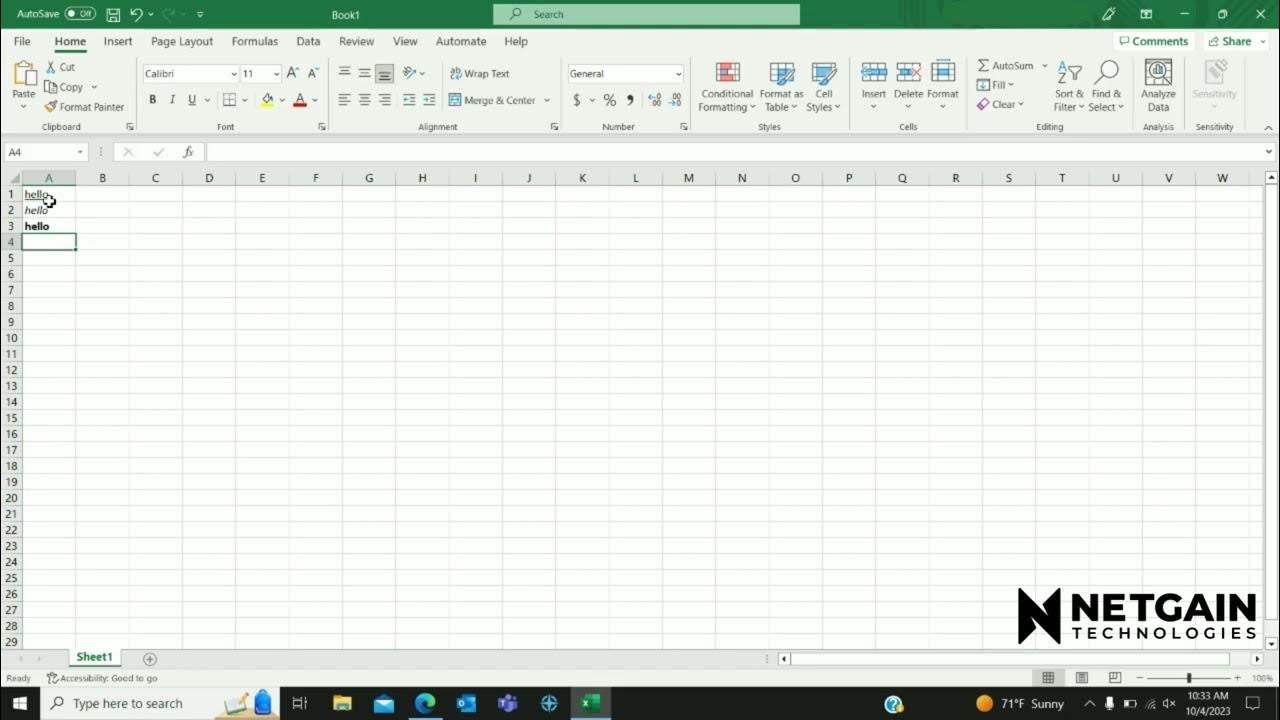Image resolution: width=1280 pixels, height=720 pixels.
Task: Toggle the Underline formatting
Action: pyautogui.click(x=190, y=100)
